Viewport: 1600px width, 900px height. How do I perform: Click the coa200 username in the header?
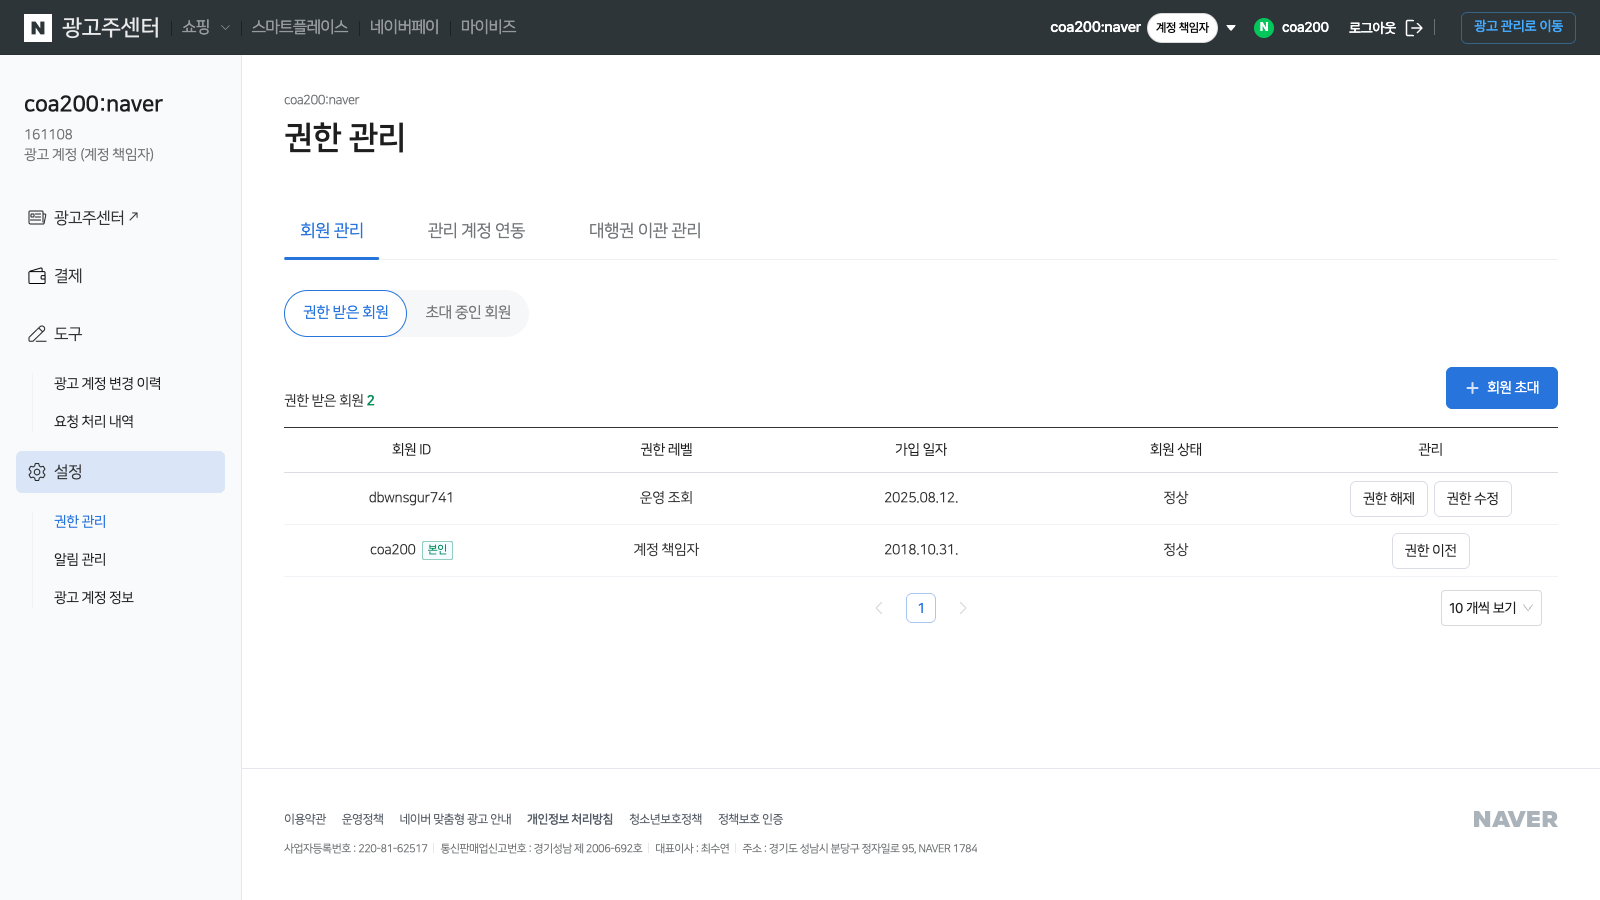[x=1305, y=27]
